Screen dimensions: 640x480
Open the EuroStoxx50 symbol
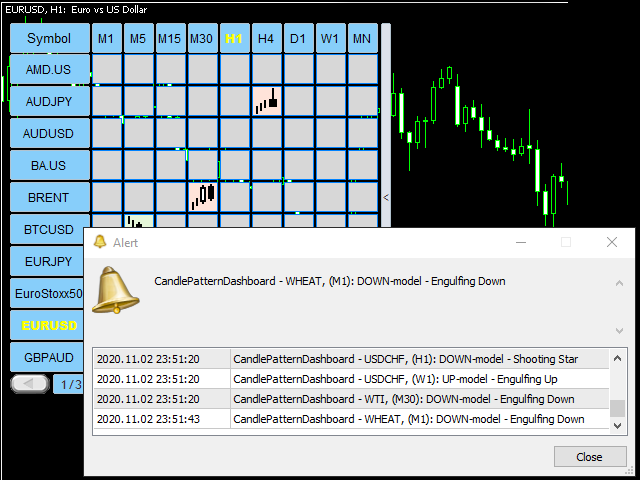(x=47, y=293)
